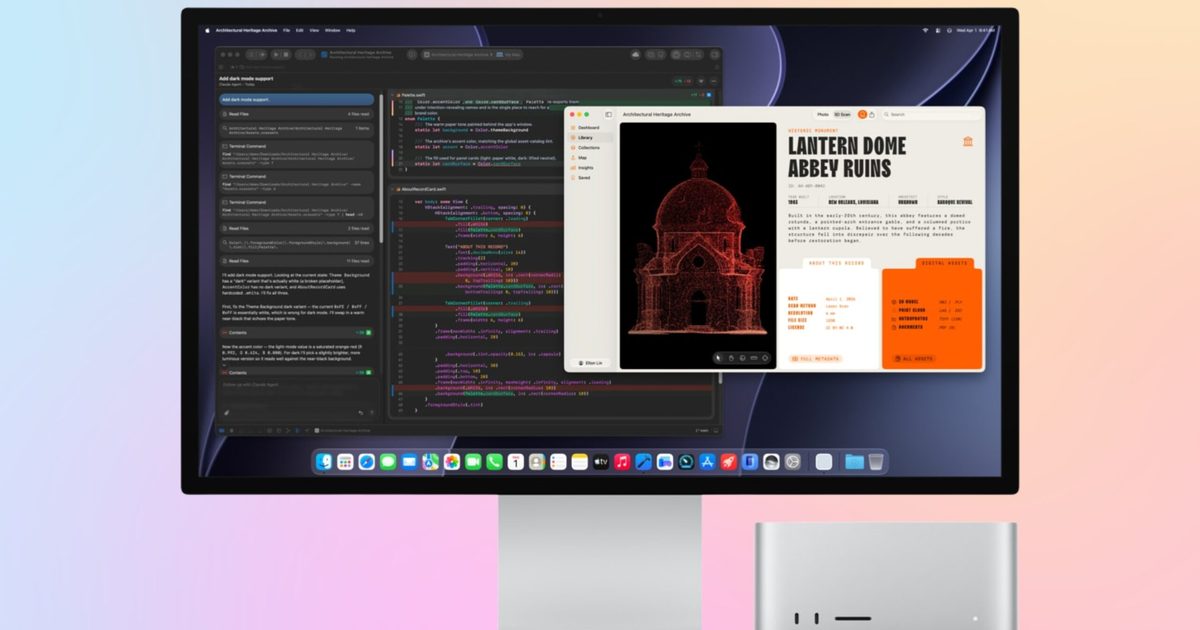Expand the first Read Files entry

point(297,114)
